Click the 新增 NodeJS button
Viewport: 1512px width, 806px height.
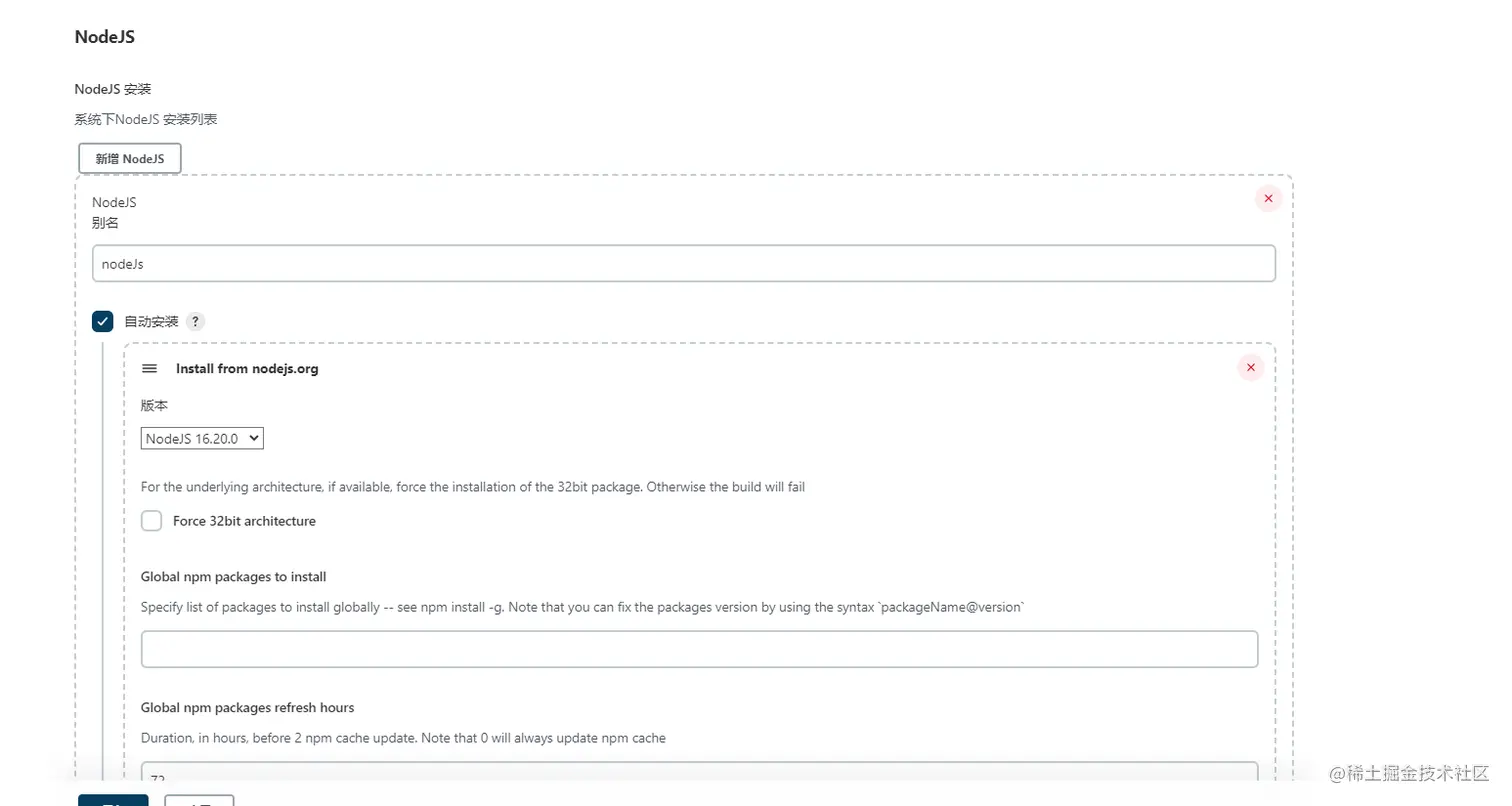[130, 158]
